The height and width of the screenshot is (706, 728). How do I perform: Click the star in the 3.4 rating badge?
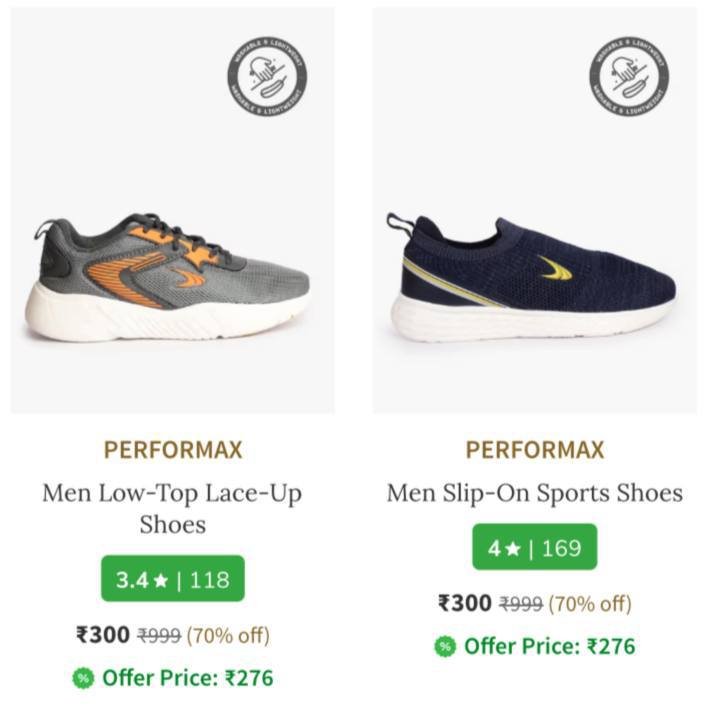pos(160,580)
